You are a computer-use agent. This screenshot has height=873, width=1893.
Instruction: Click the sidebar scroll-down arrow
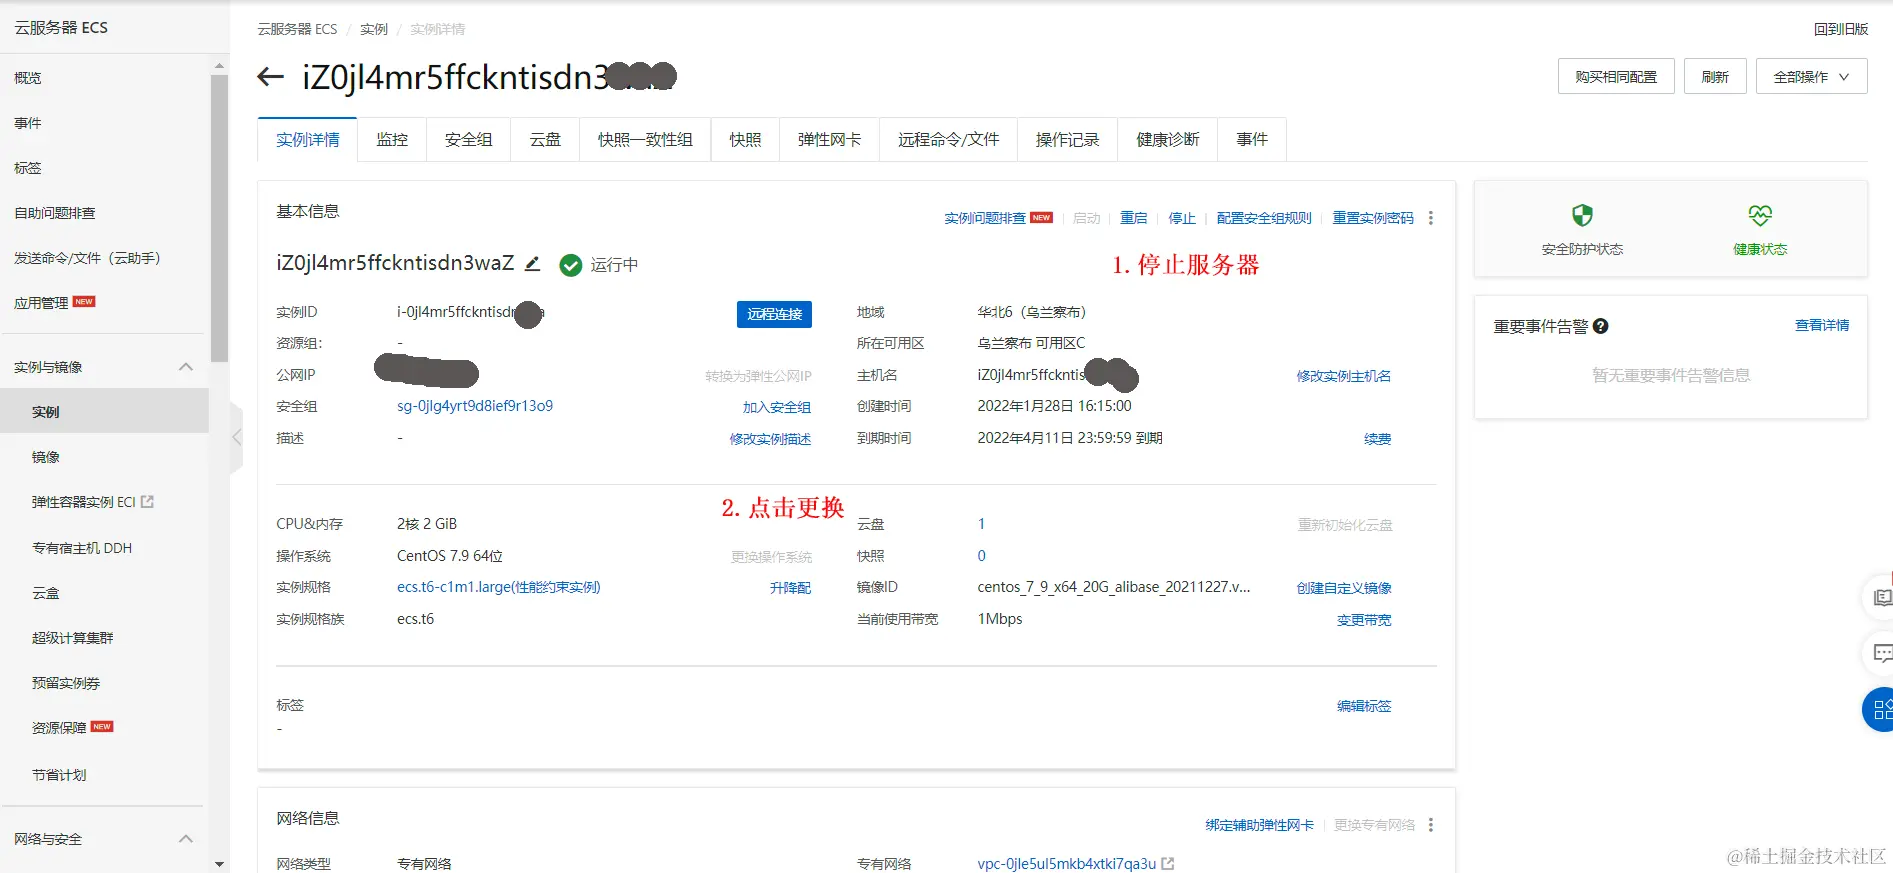(219, 864)
